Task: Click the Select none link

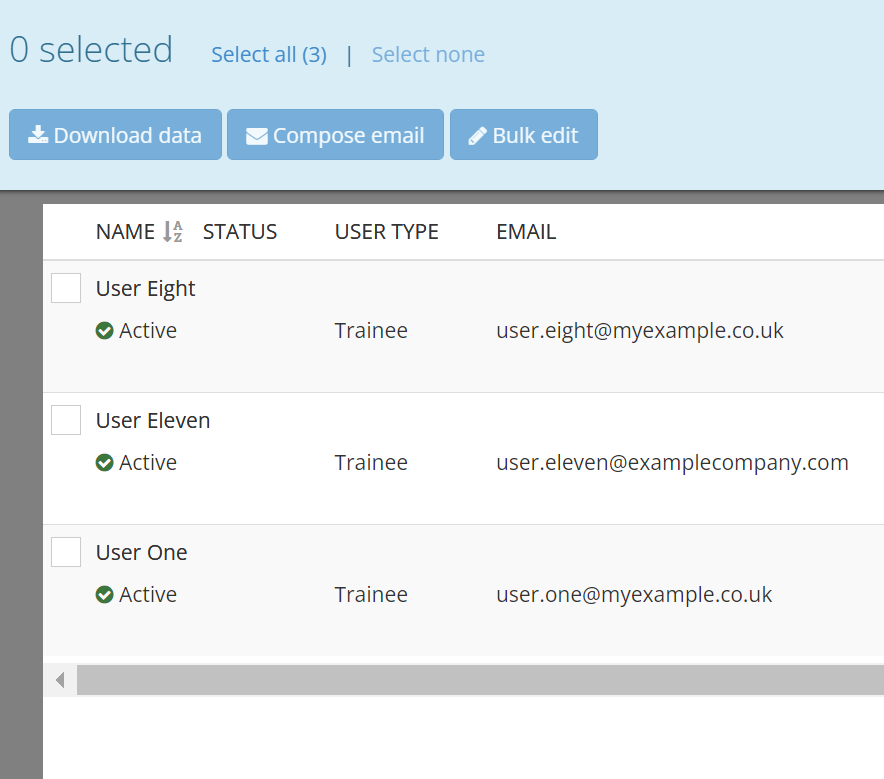Action: [x=428, y=54]
